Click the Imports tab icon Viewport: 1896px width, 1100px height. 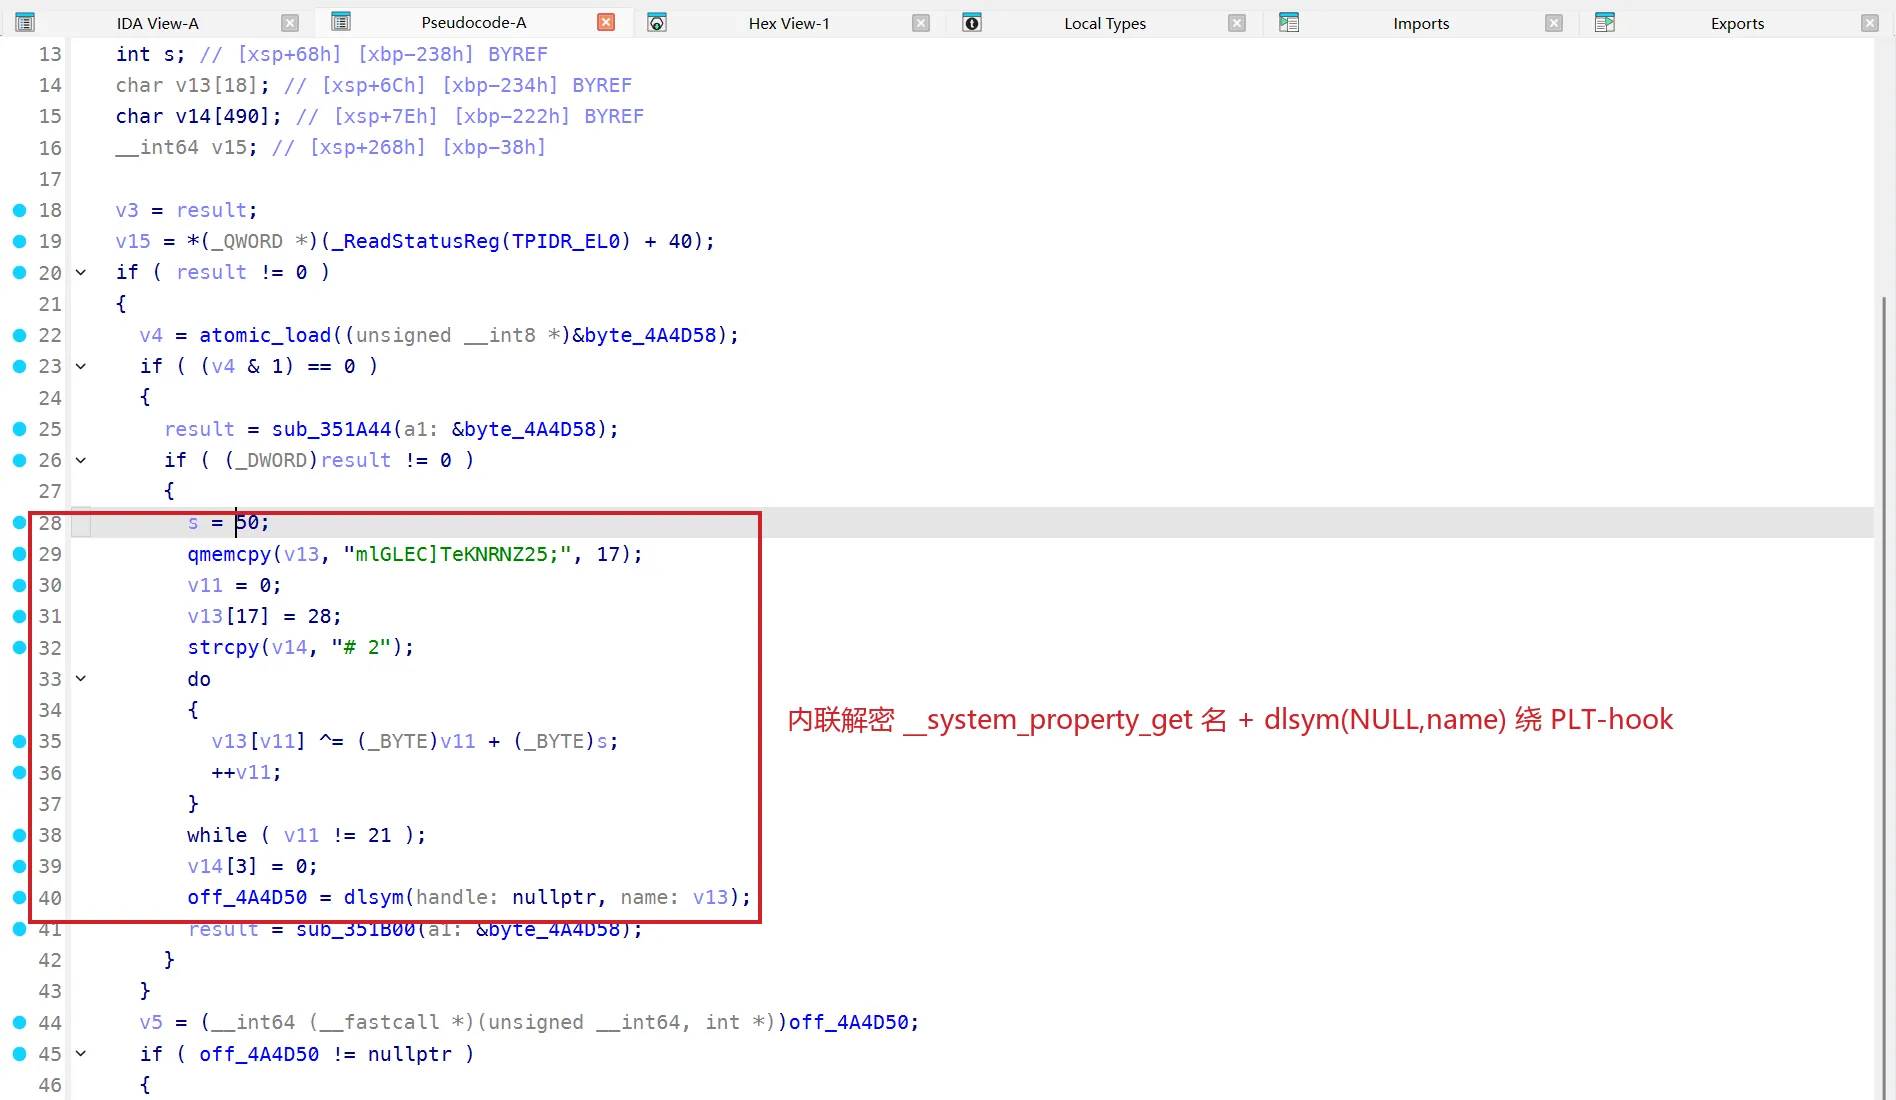[x=1289, y=22]
